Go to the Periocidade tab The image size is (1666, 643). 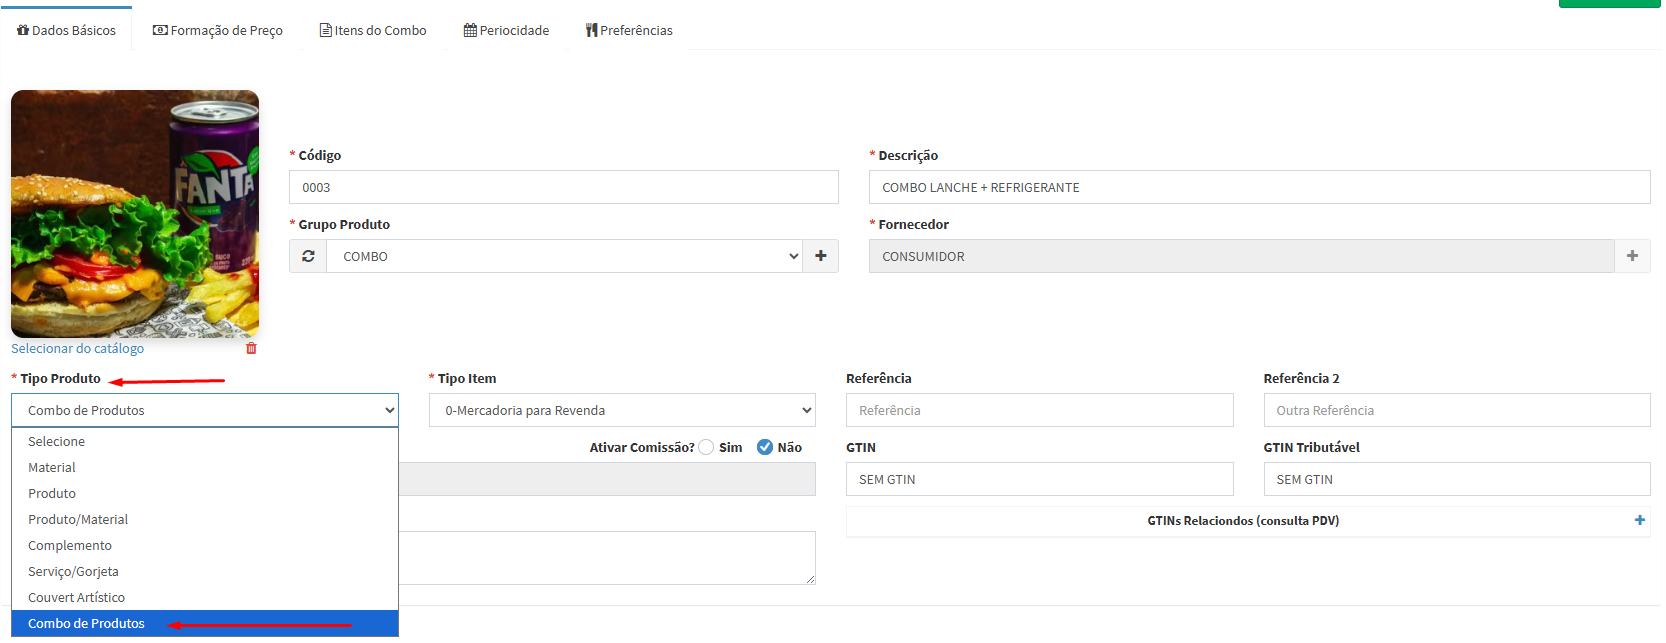coord(506,31)
